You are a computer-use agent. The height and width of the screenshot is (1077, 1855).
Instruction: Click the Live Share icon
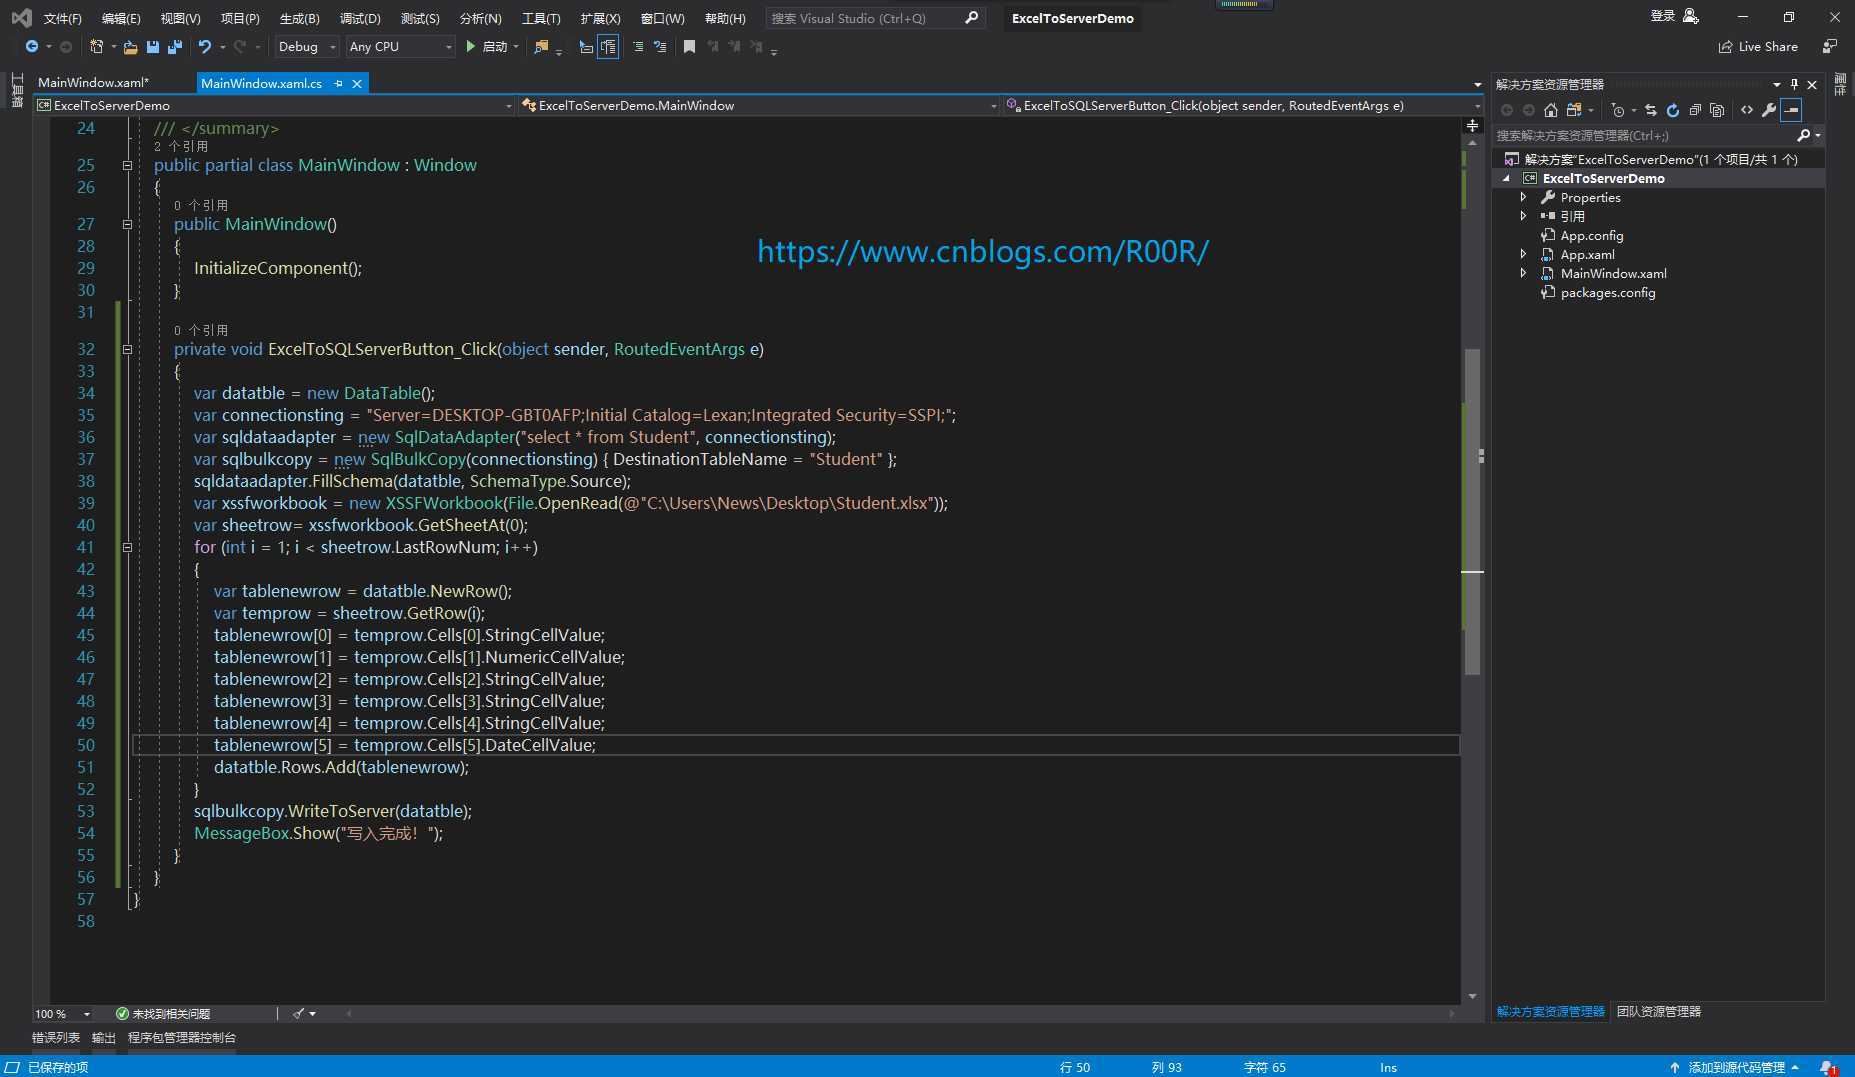coord(1725,47)
